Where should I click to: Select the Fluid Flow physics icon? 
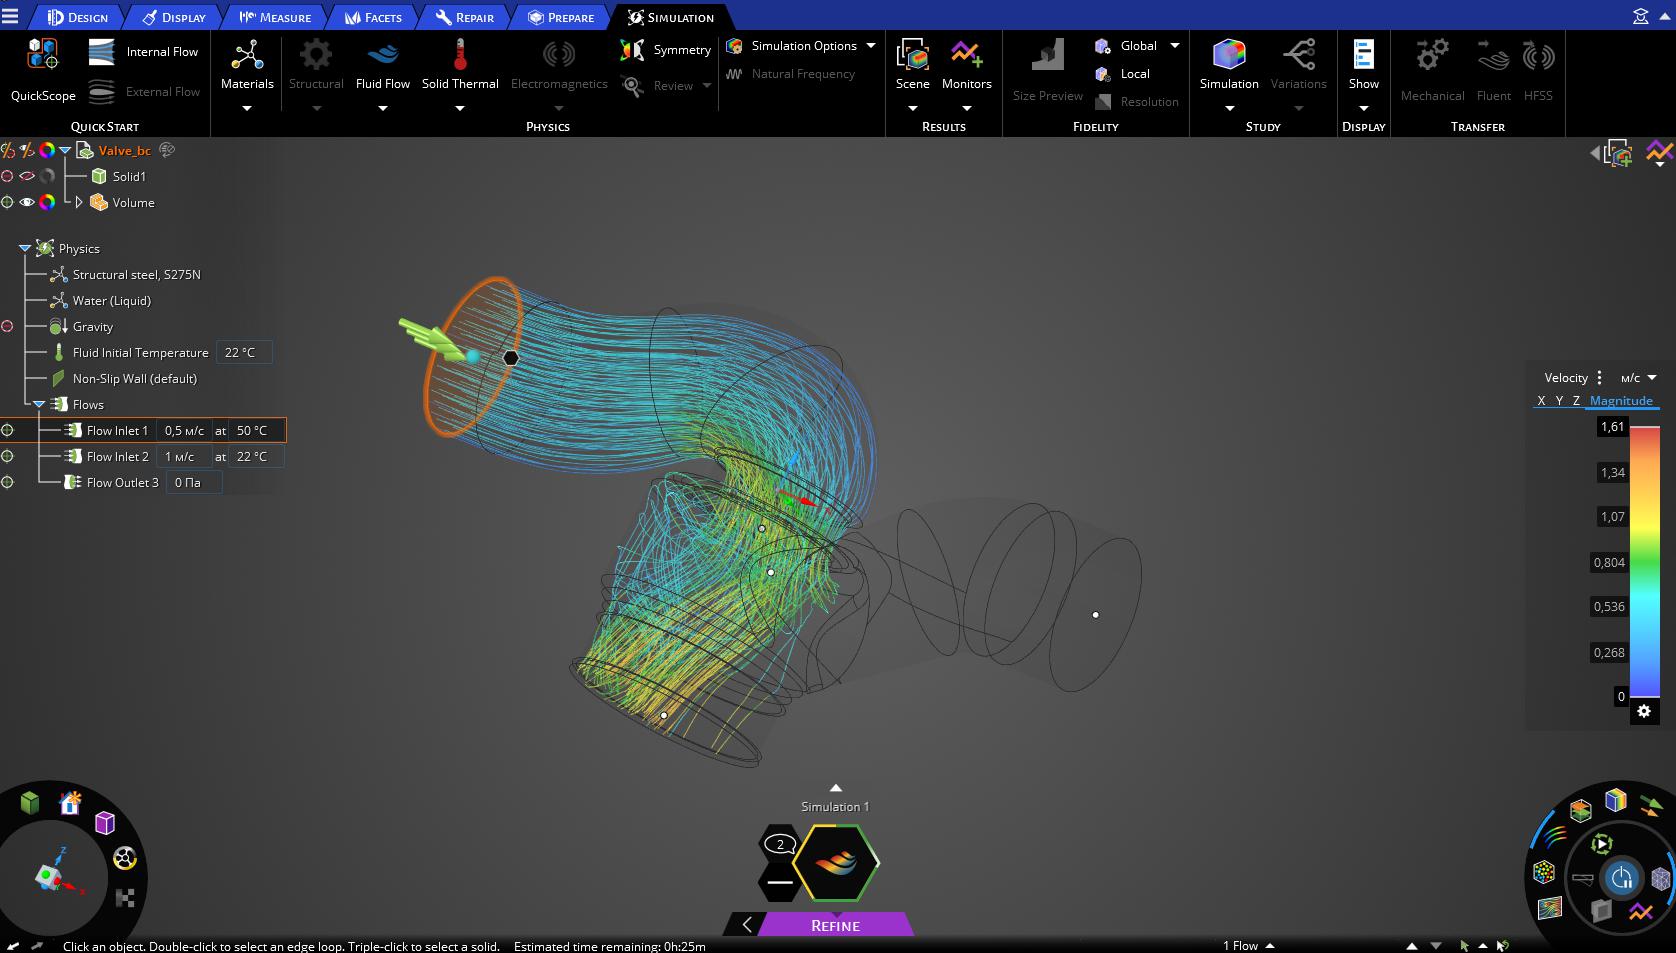(x=383, y=54)
